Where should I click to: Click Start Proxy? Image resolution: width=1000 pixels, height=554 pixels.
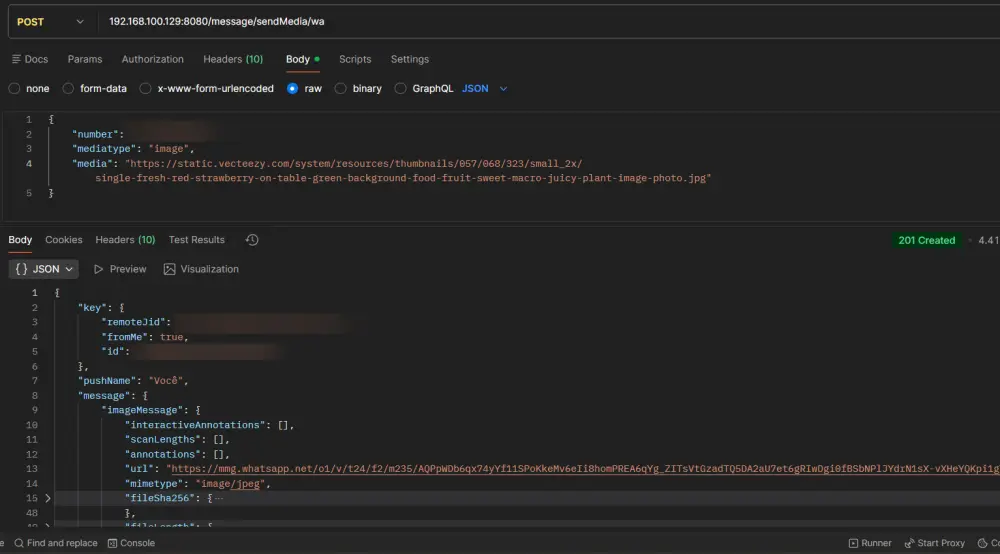click(934, 543)
